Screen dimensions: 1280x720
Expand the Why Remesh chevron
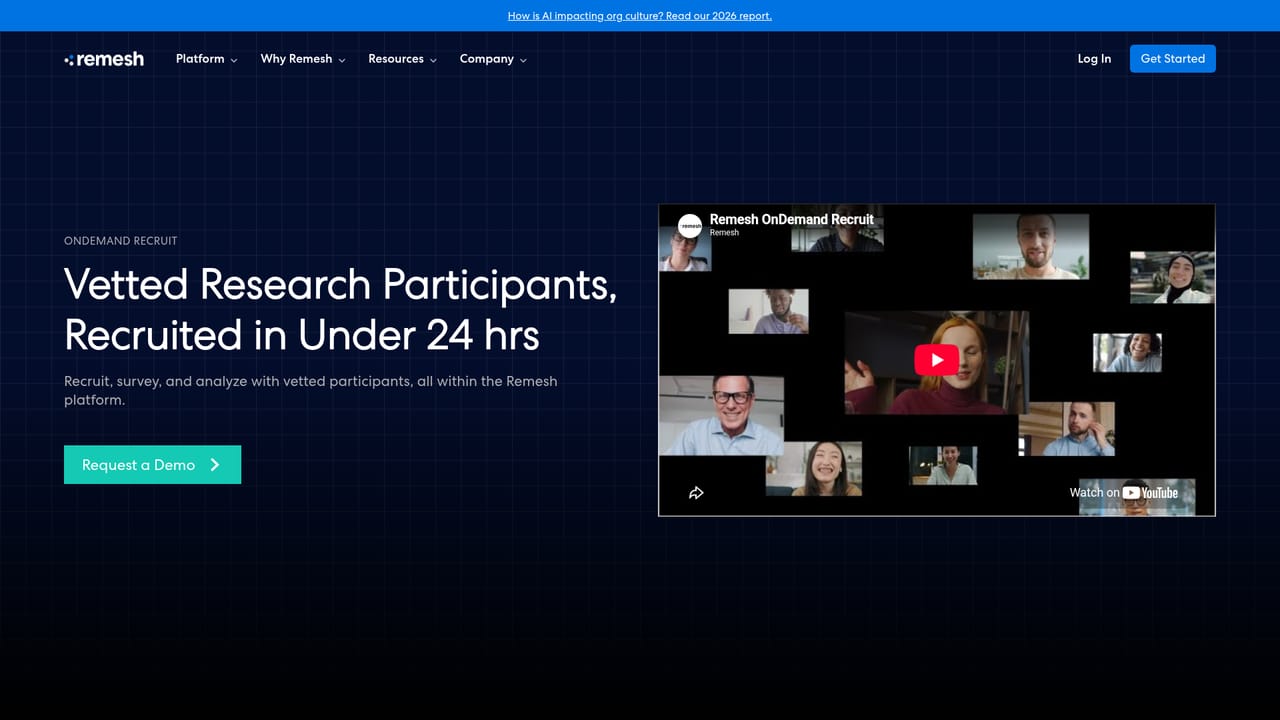tap(342, 60)
